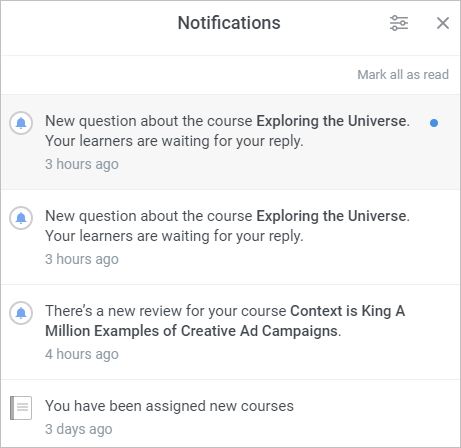Close the Notifications panel
This screenshot has width=461, height=448.
point(443,23)
